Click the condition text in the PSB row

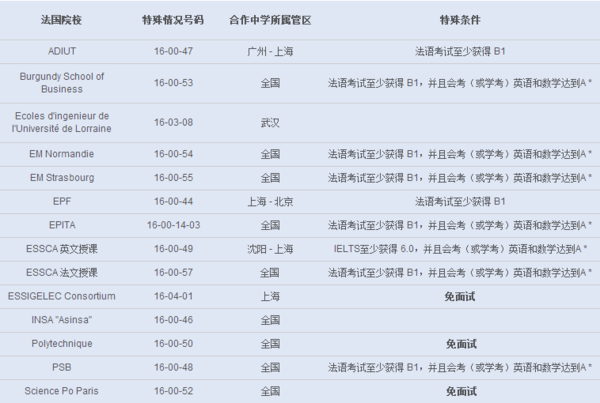click(460, 367)
